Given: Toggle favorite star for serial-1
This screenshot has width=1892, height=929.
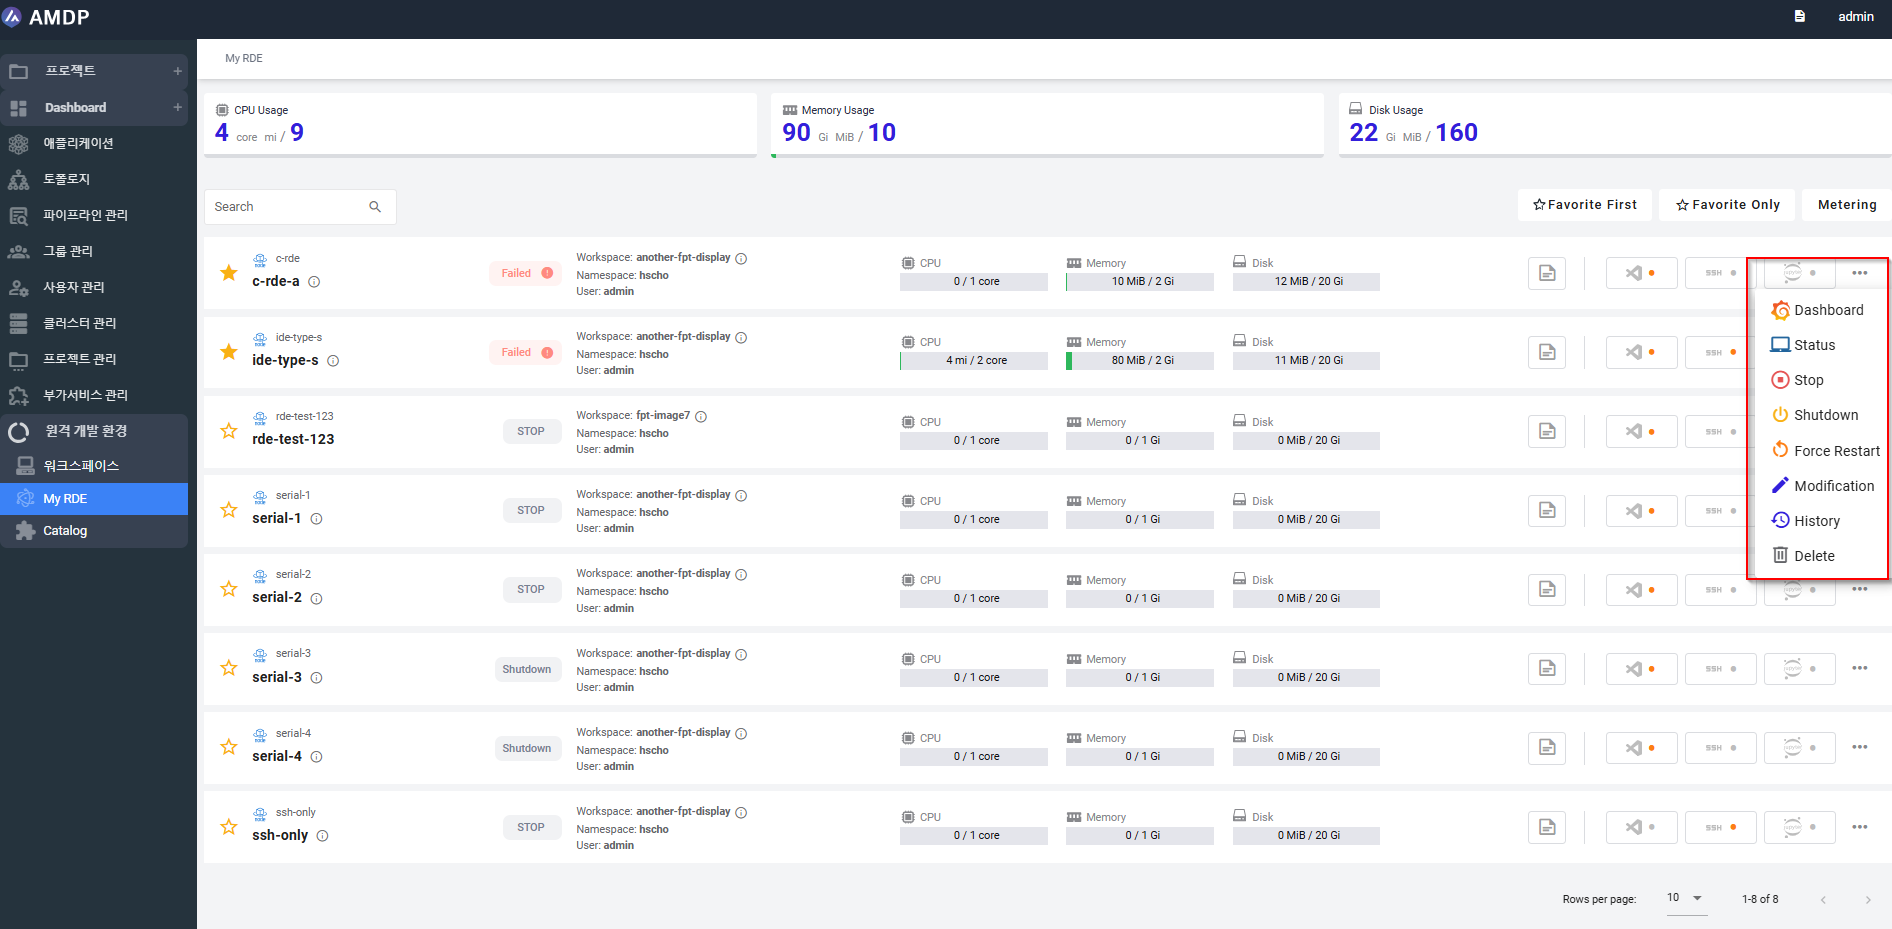Looking at the screenshot, I should tap(229, 510).
